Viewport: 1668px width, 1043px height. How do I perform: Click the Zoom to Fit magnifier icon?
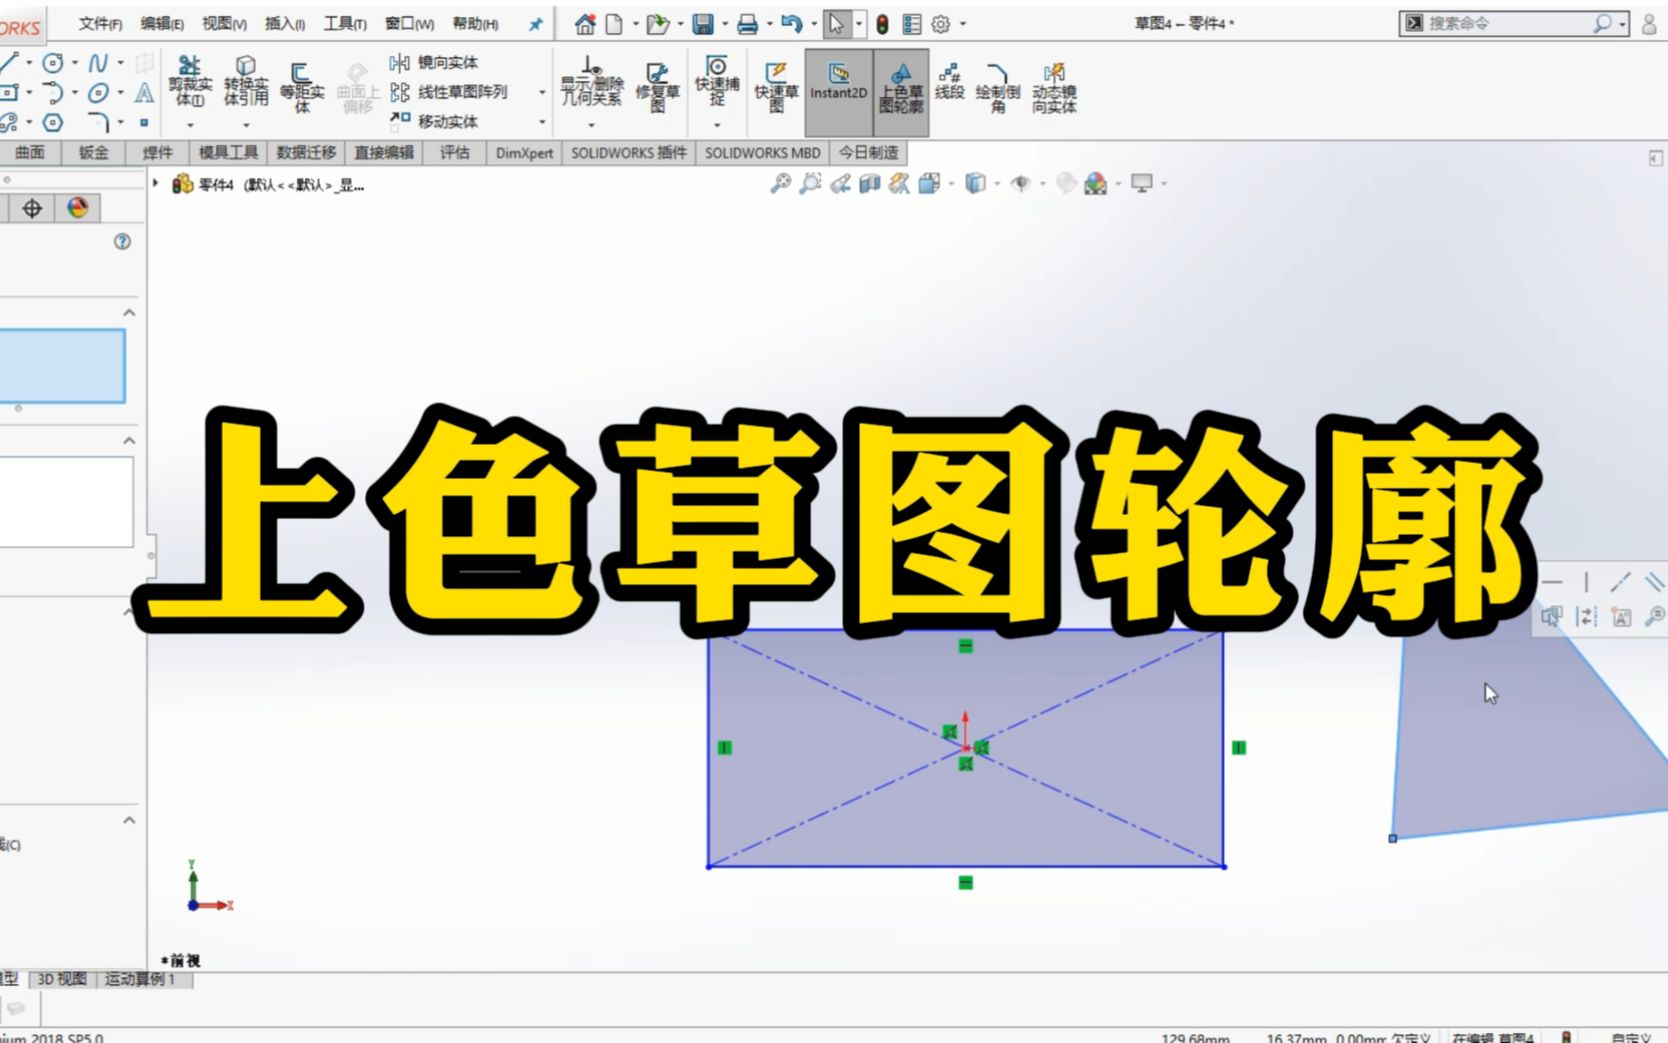point(780,183)
